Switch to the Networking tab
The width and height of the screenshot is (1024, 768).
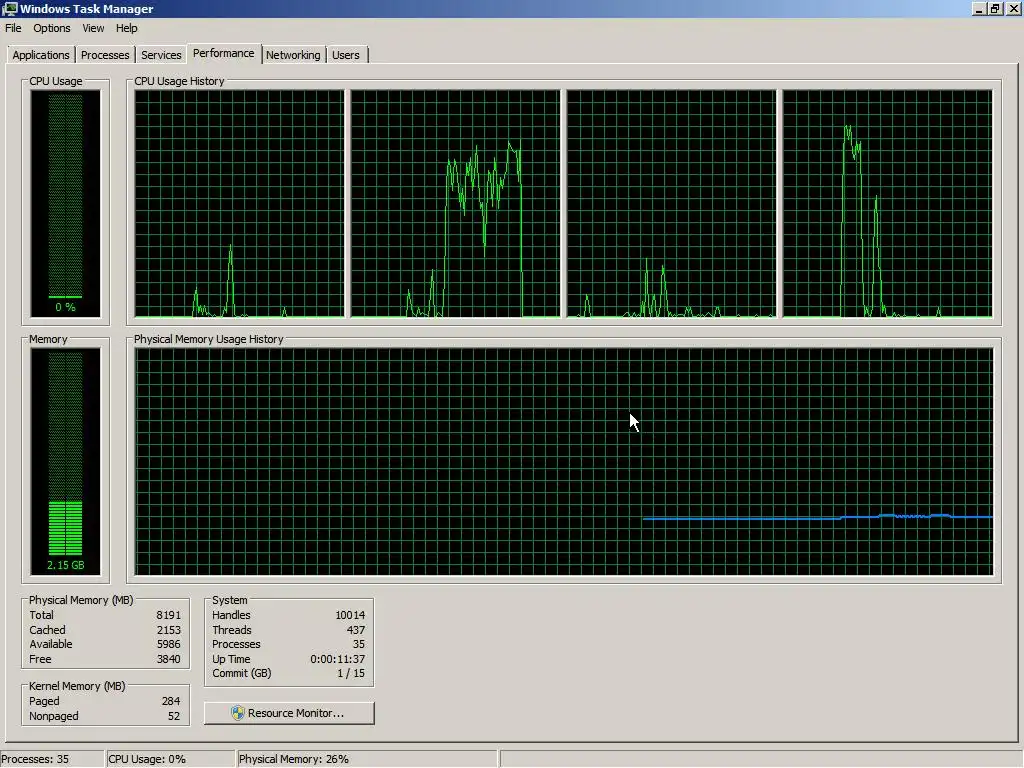293,55
